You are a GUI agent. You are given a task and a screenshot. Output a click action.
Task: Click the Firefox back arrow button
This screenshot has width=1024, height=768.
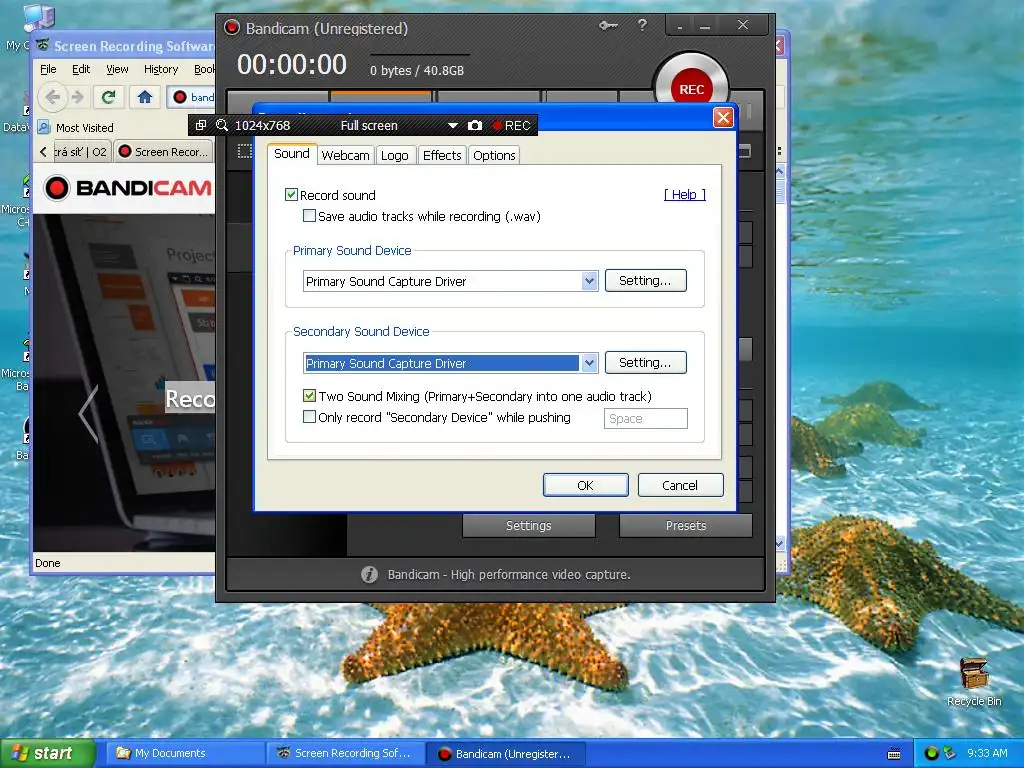click(x=53, y=97)
